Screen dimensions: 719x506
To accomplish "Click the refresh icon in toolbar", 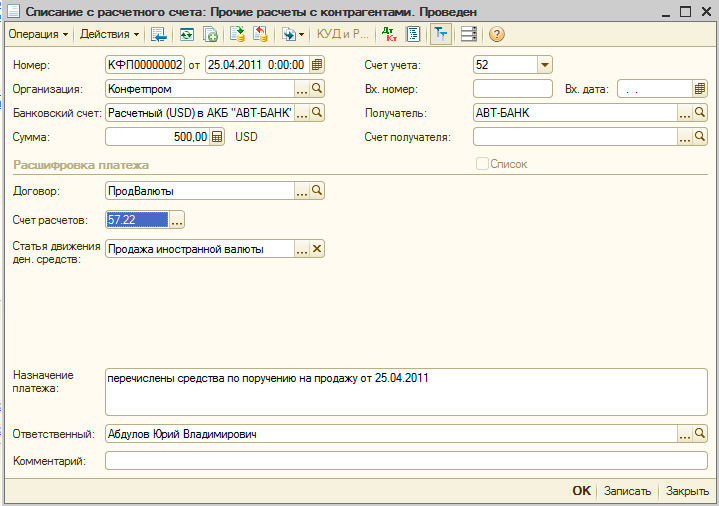I will (x=187, y=35).
